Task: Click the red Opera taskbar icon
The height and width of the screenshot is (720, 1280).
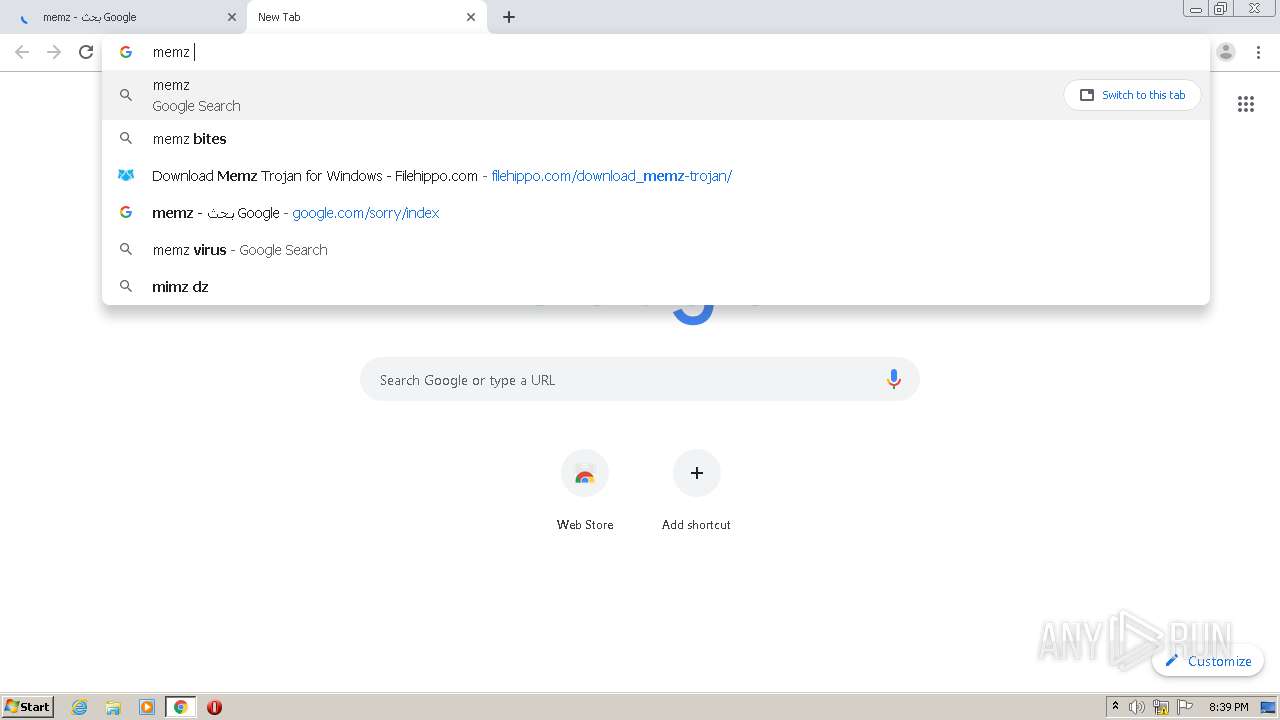Action: coord(214,707)
